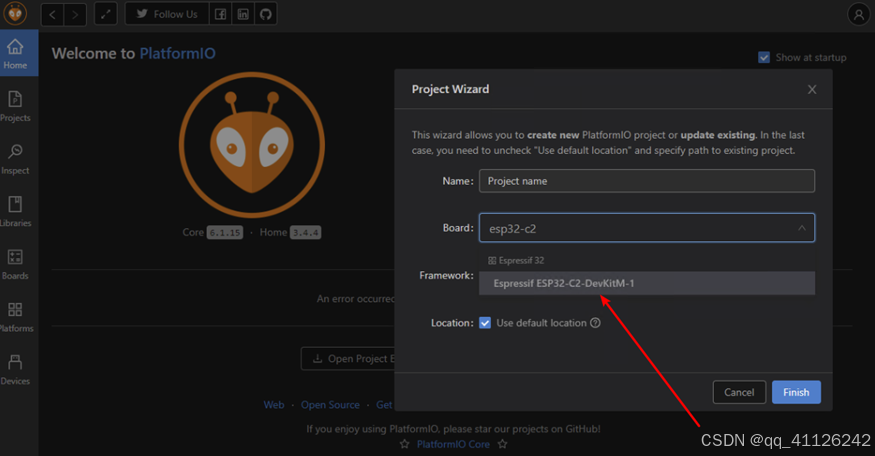The image size is (875, 456).
Task: Open the GitHub icon link
Action: tap(266, 14)
